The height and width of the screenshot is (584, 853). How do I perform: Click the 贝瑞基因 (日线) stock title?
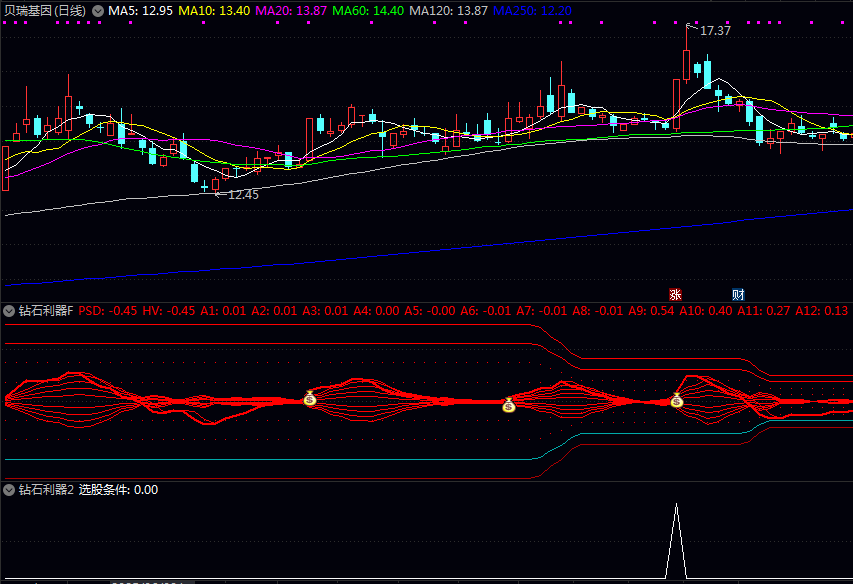(45, 10)
